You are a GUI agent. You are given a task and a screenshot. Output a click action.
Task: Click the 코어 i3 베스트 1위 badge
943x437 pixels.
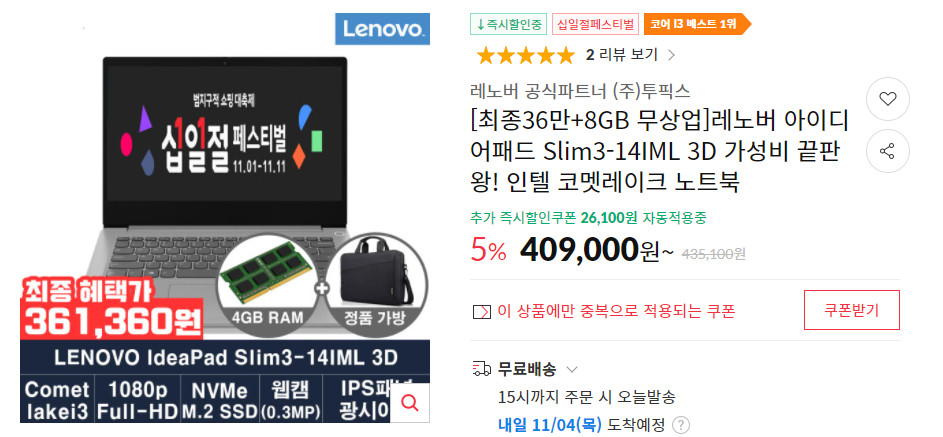(x=697, y=25)
